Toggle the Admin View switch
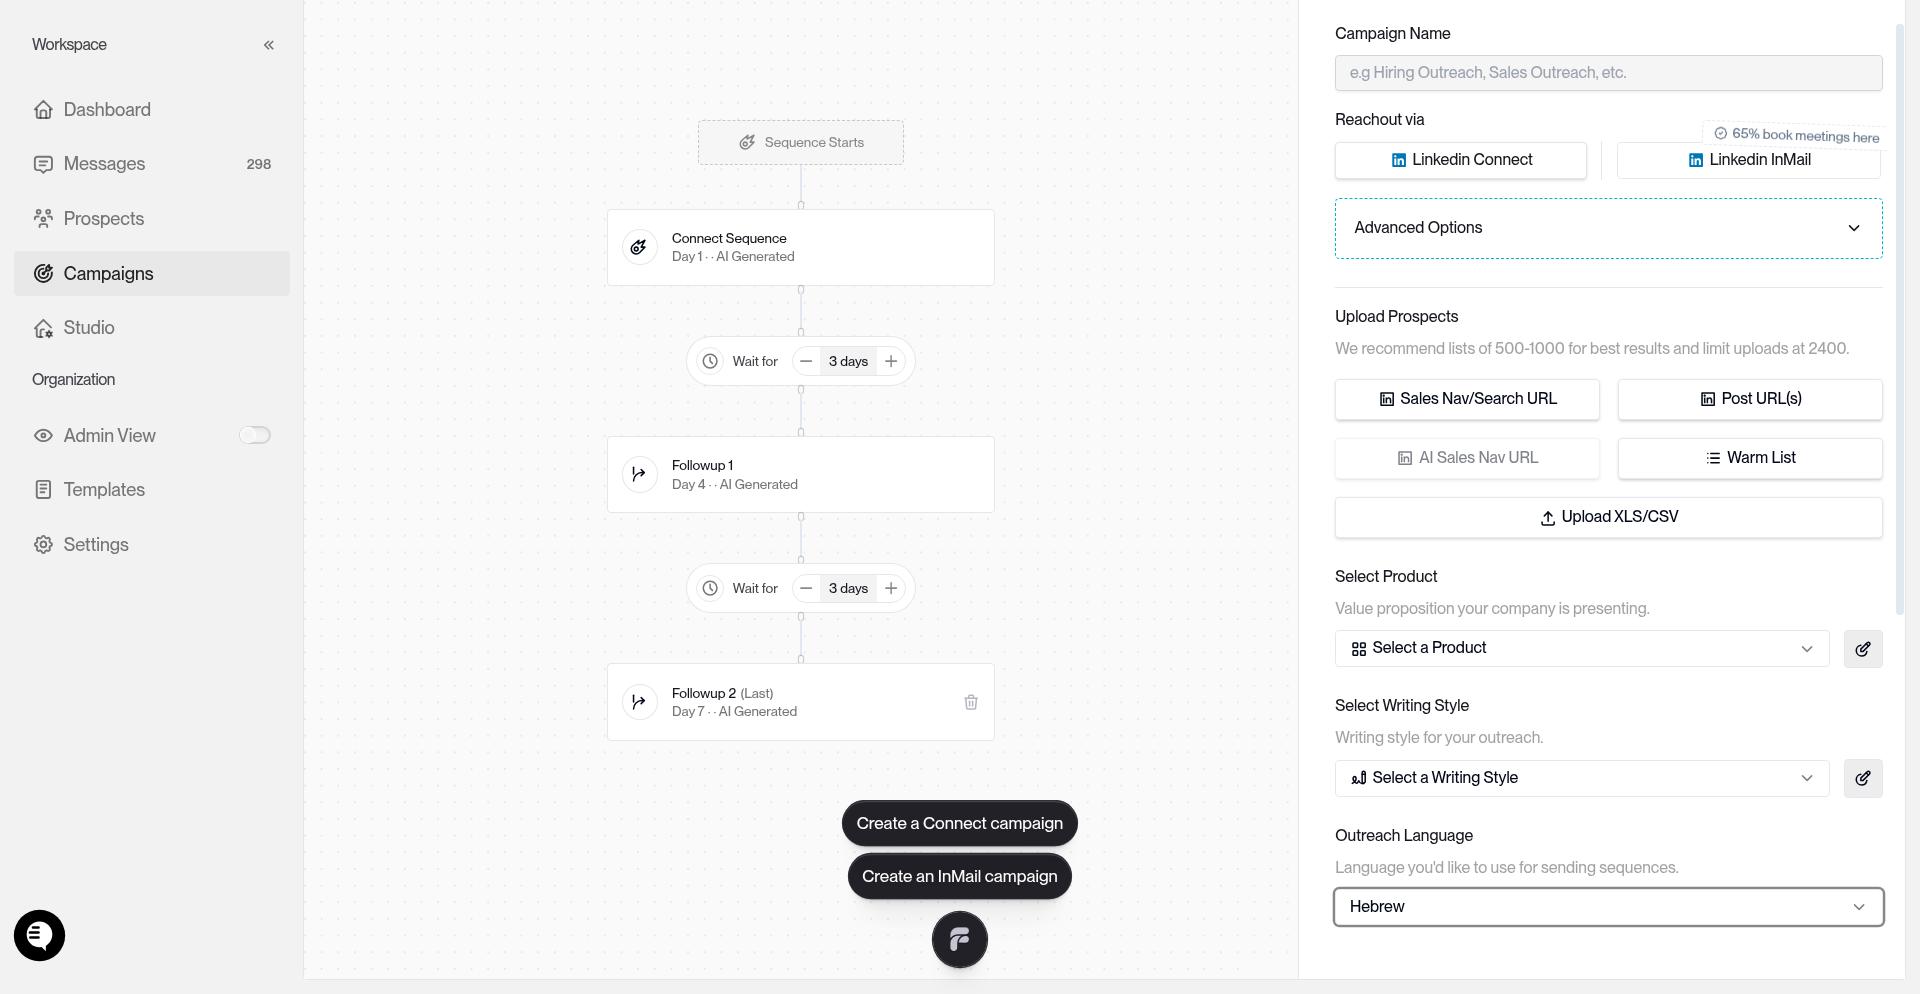Image resolution: width=1920 pixels, height=994 pixels. 254,435
